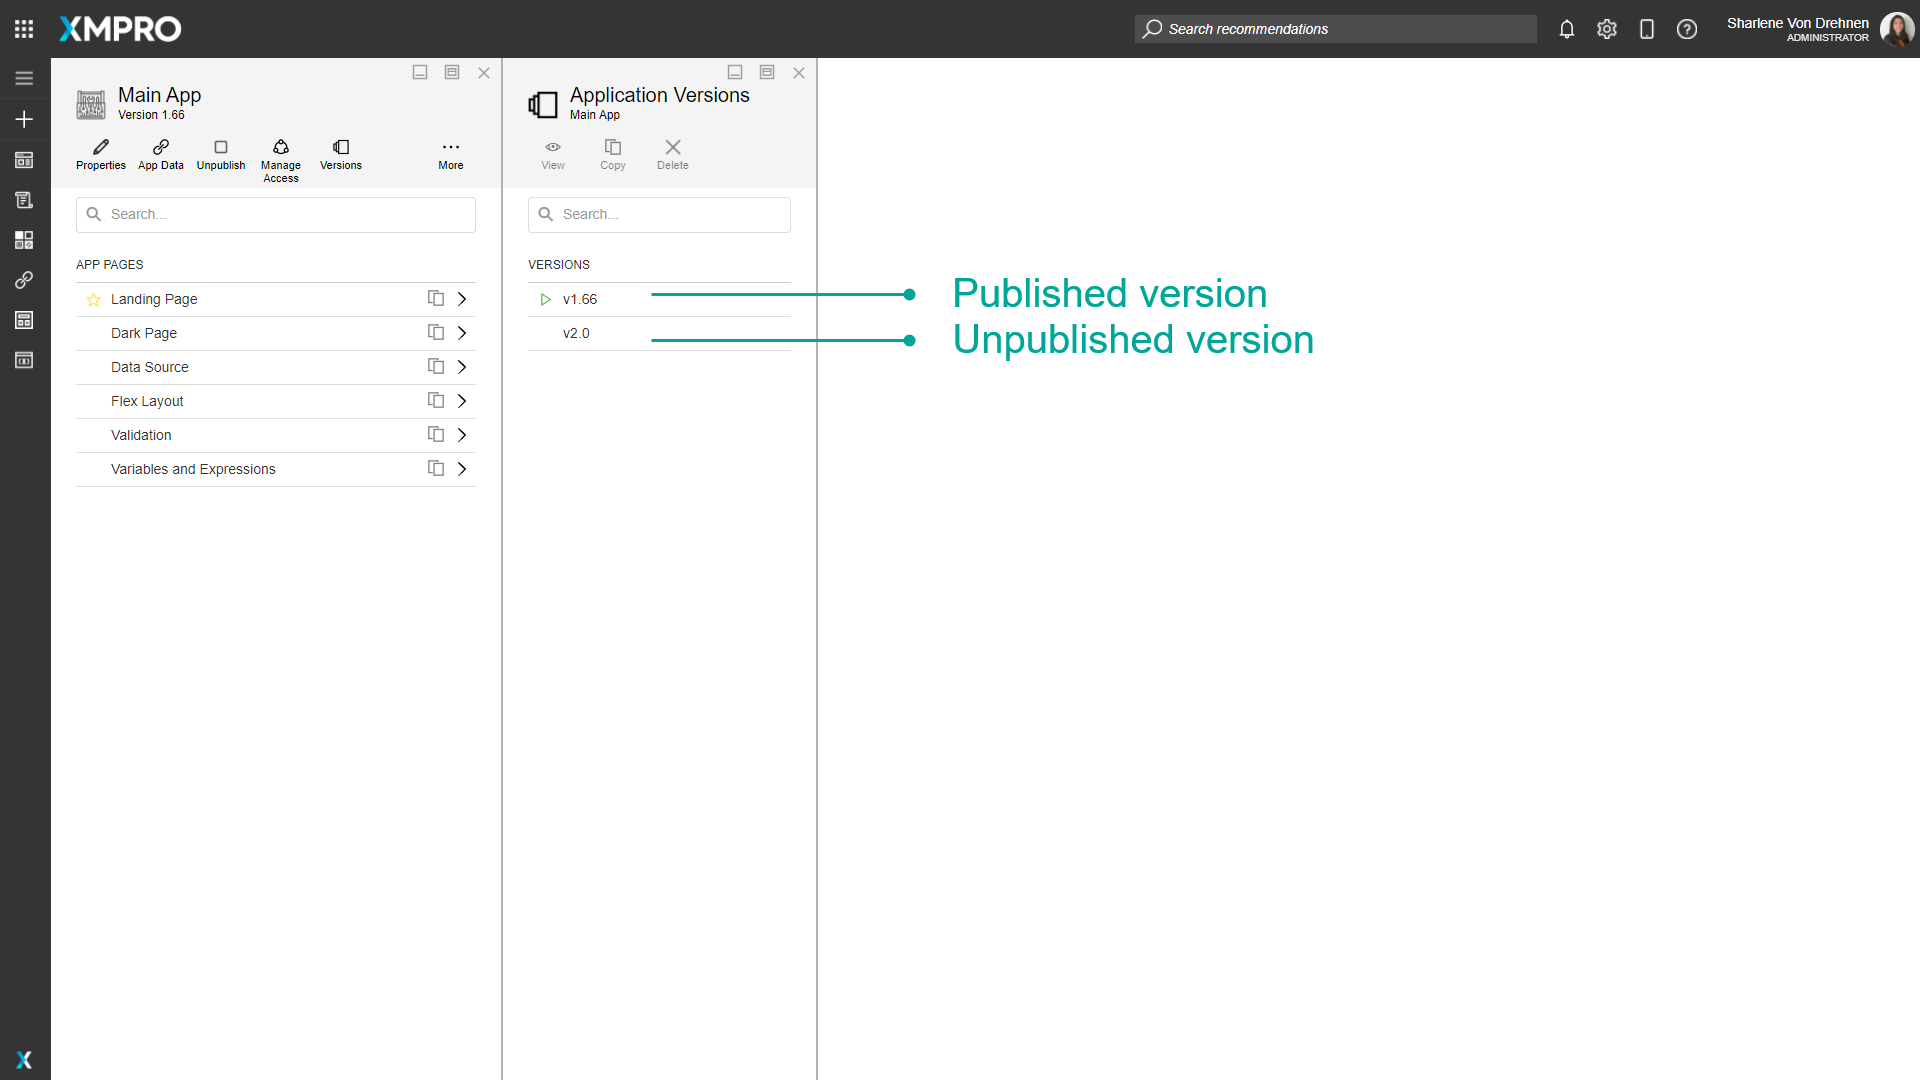Open the help icon
The width and height of the screenshot is (1920, 1080).
coord(1687,29)
